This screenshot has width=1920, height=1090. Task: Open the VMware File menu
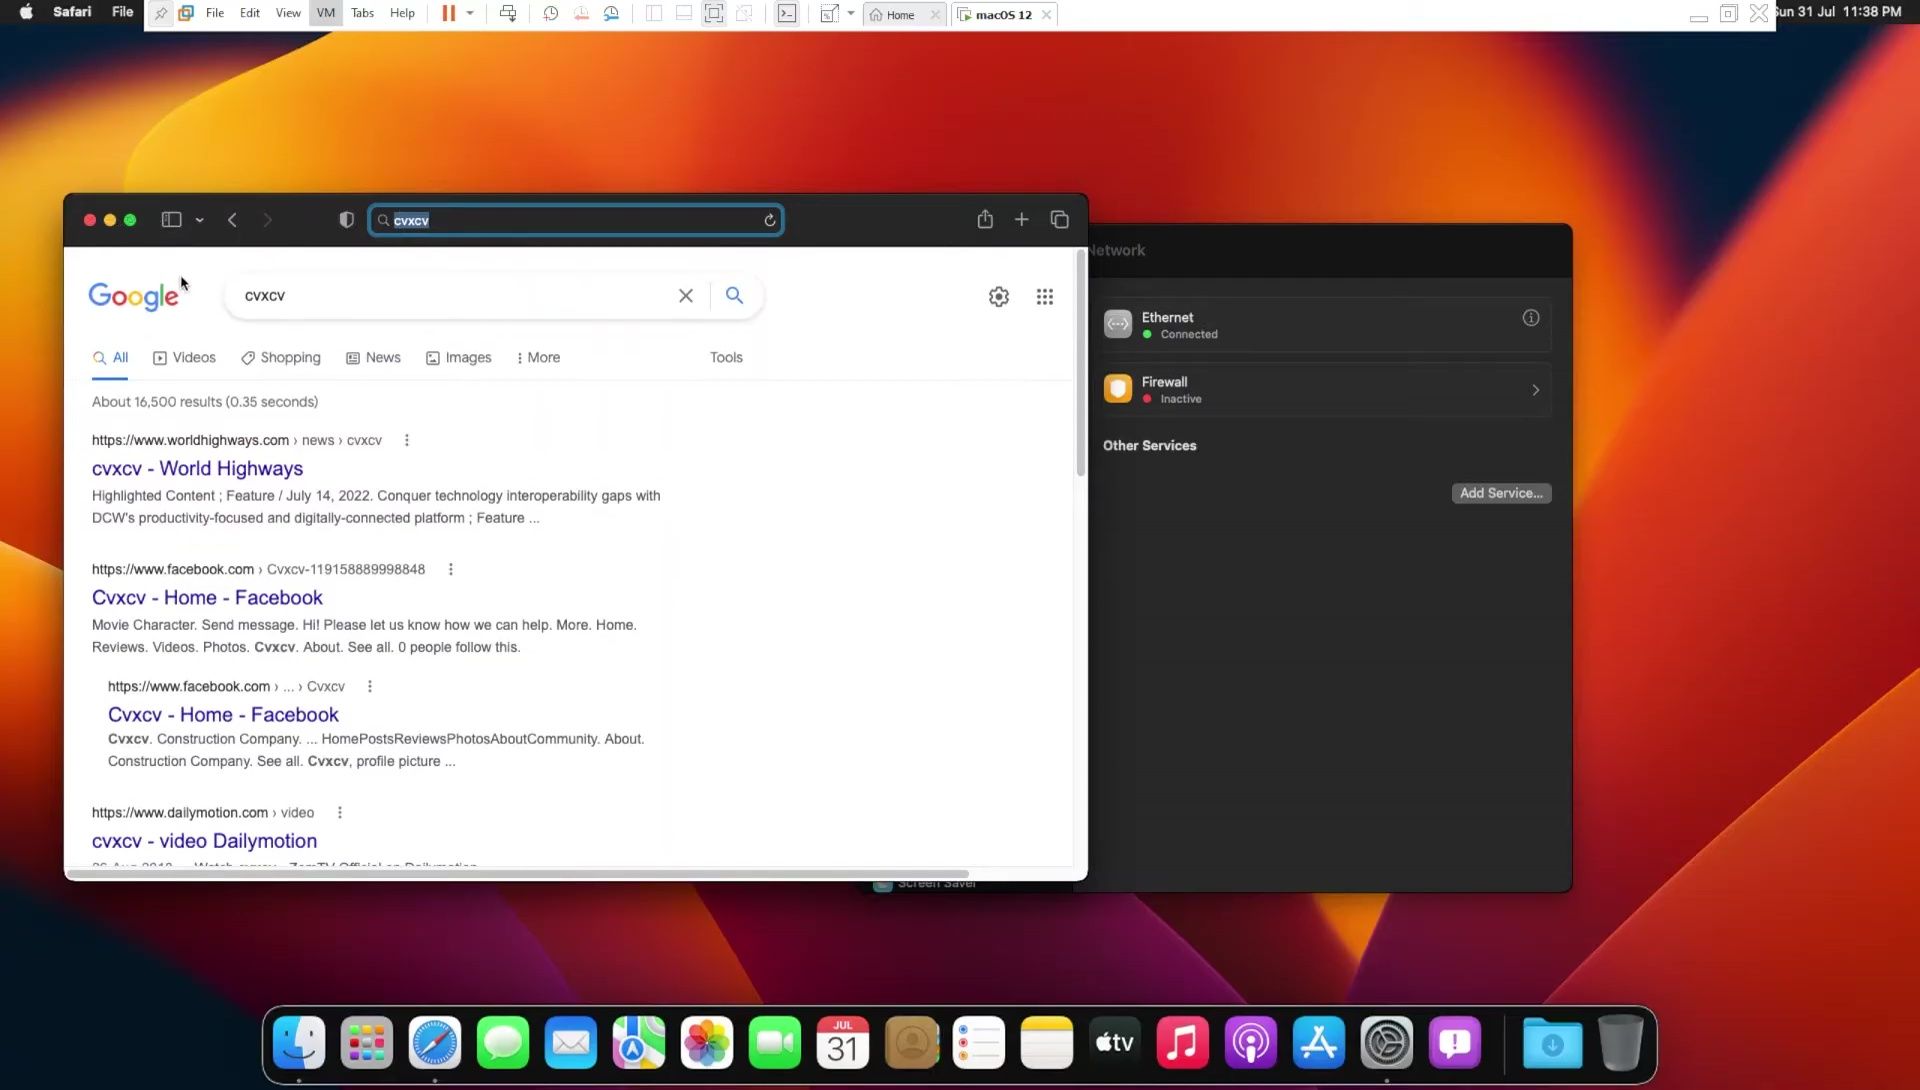pos(215,14)
